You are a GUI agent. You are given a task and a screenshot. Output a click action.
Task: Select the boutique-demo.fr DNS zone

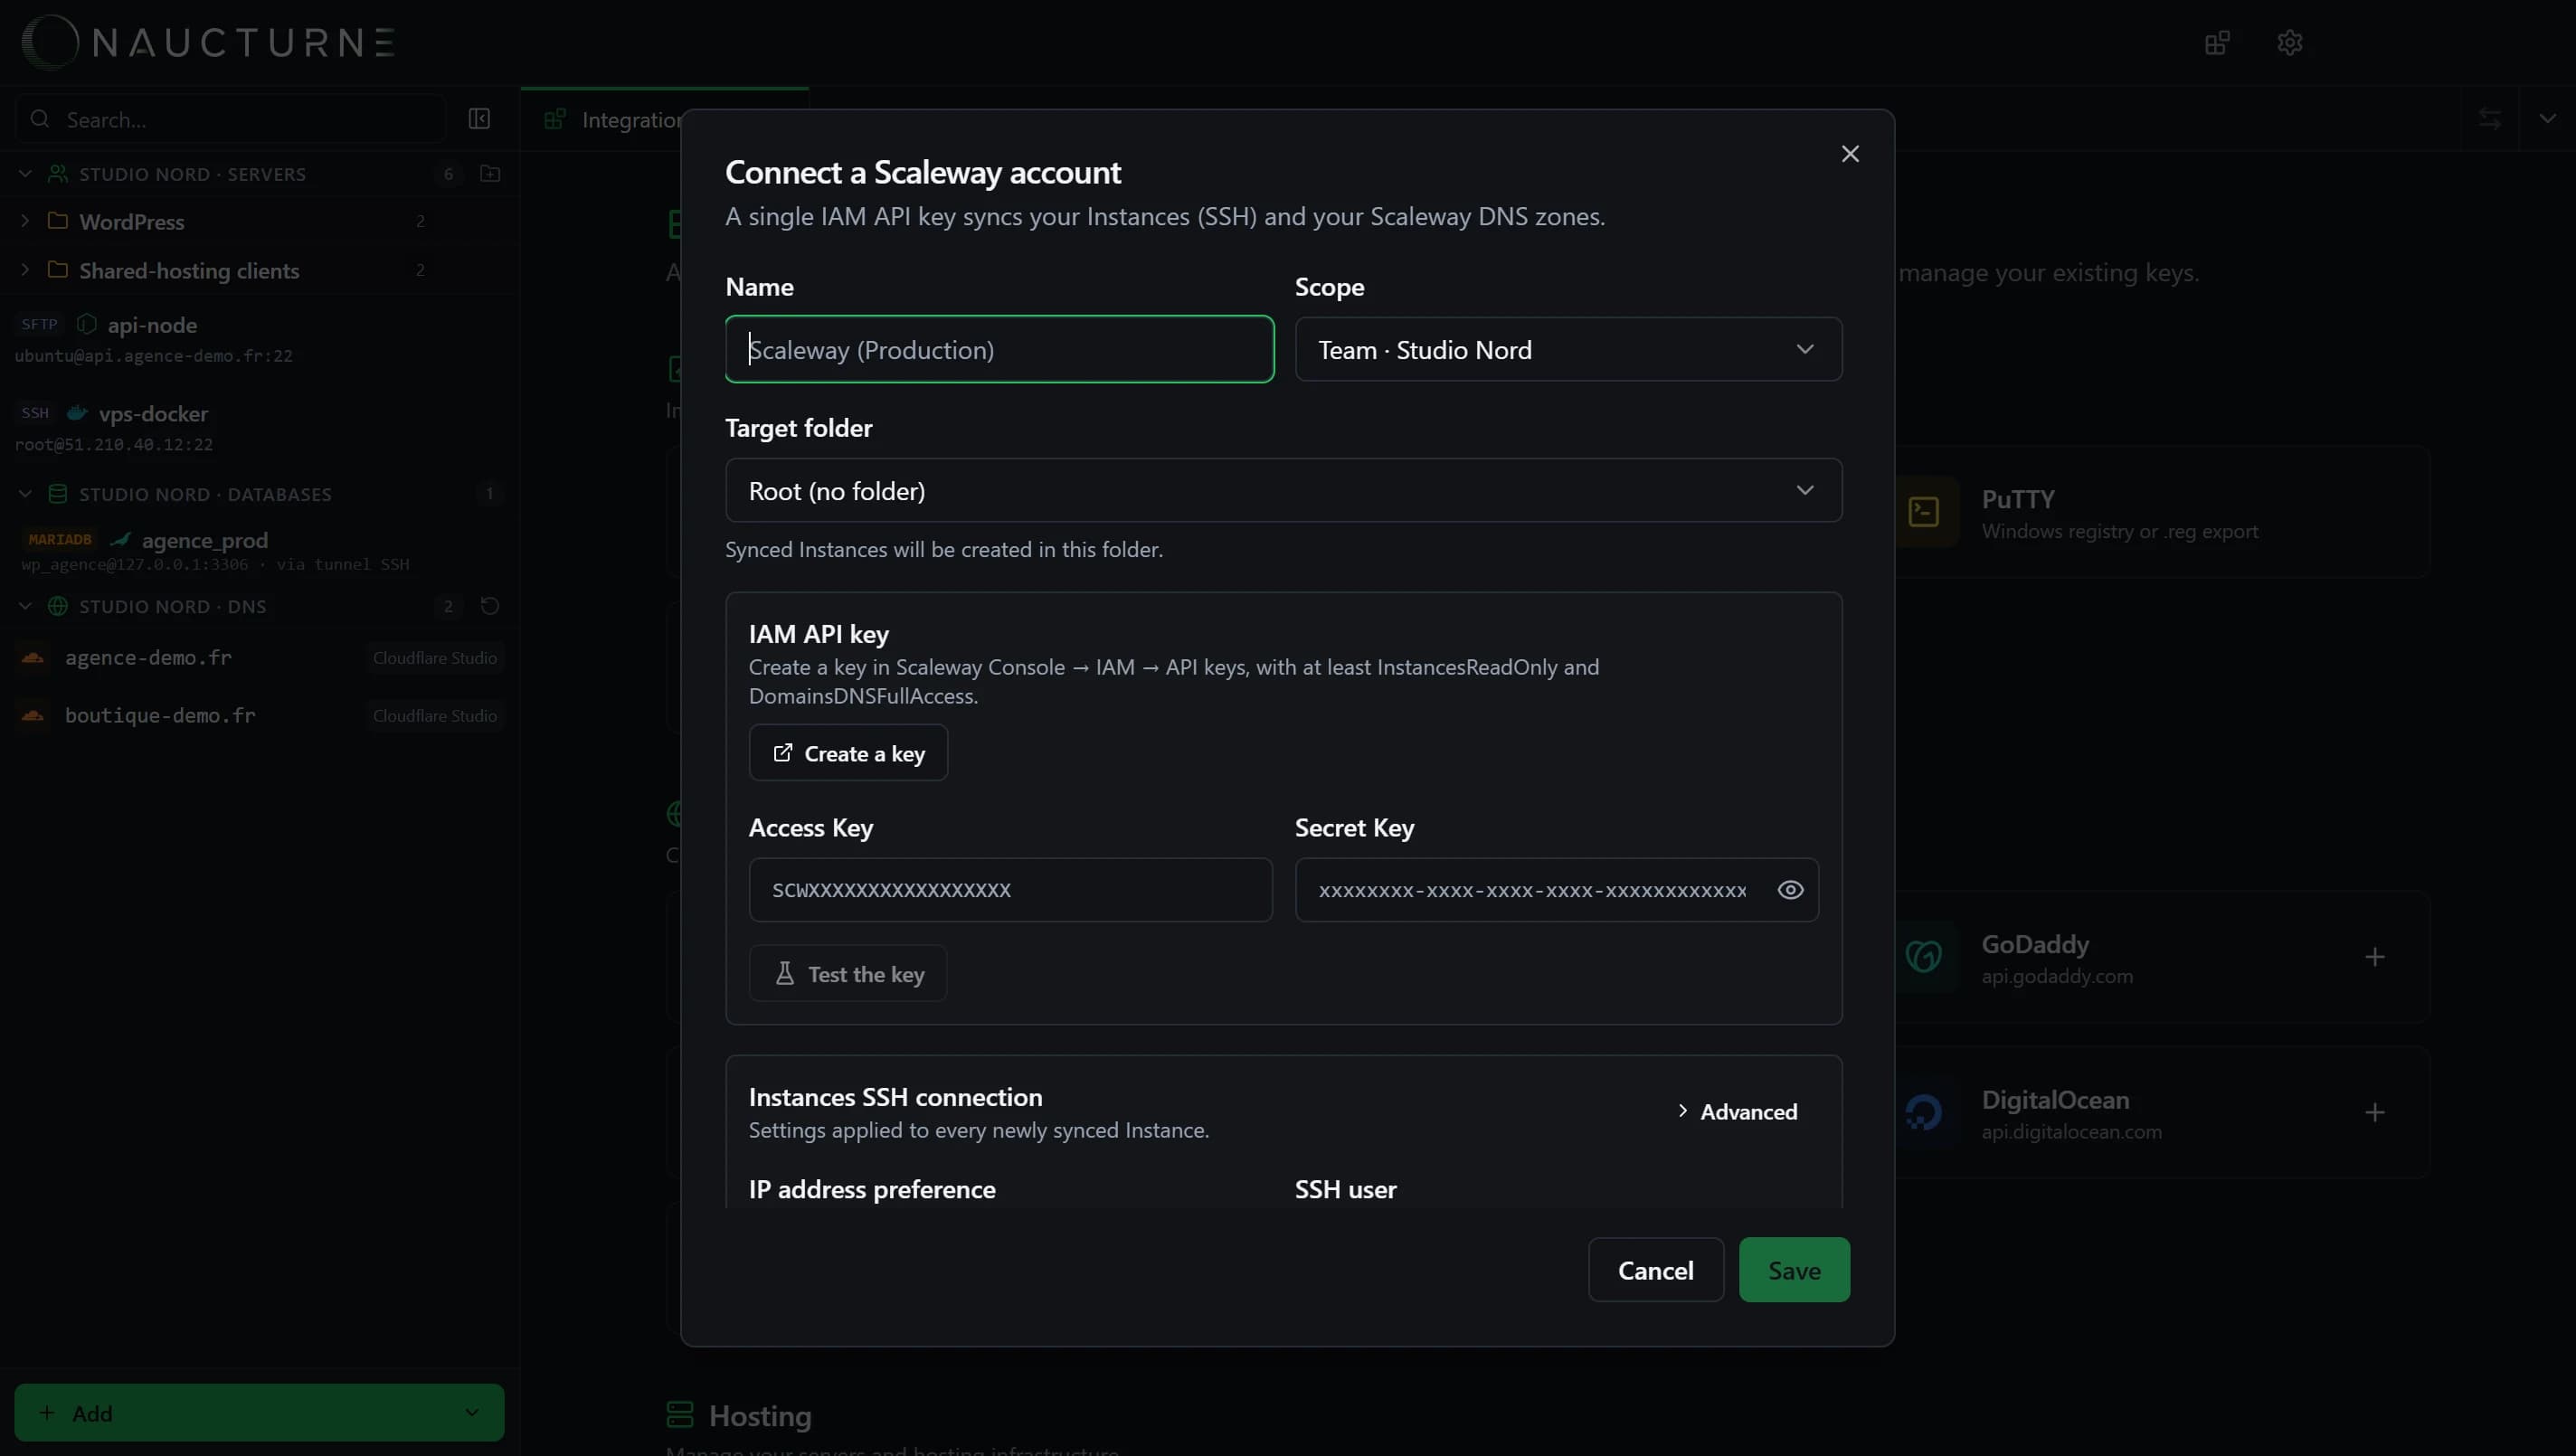pos(259,715)
